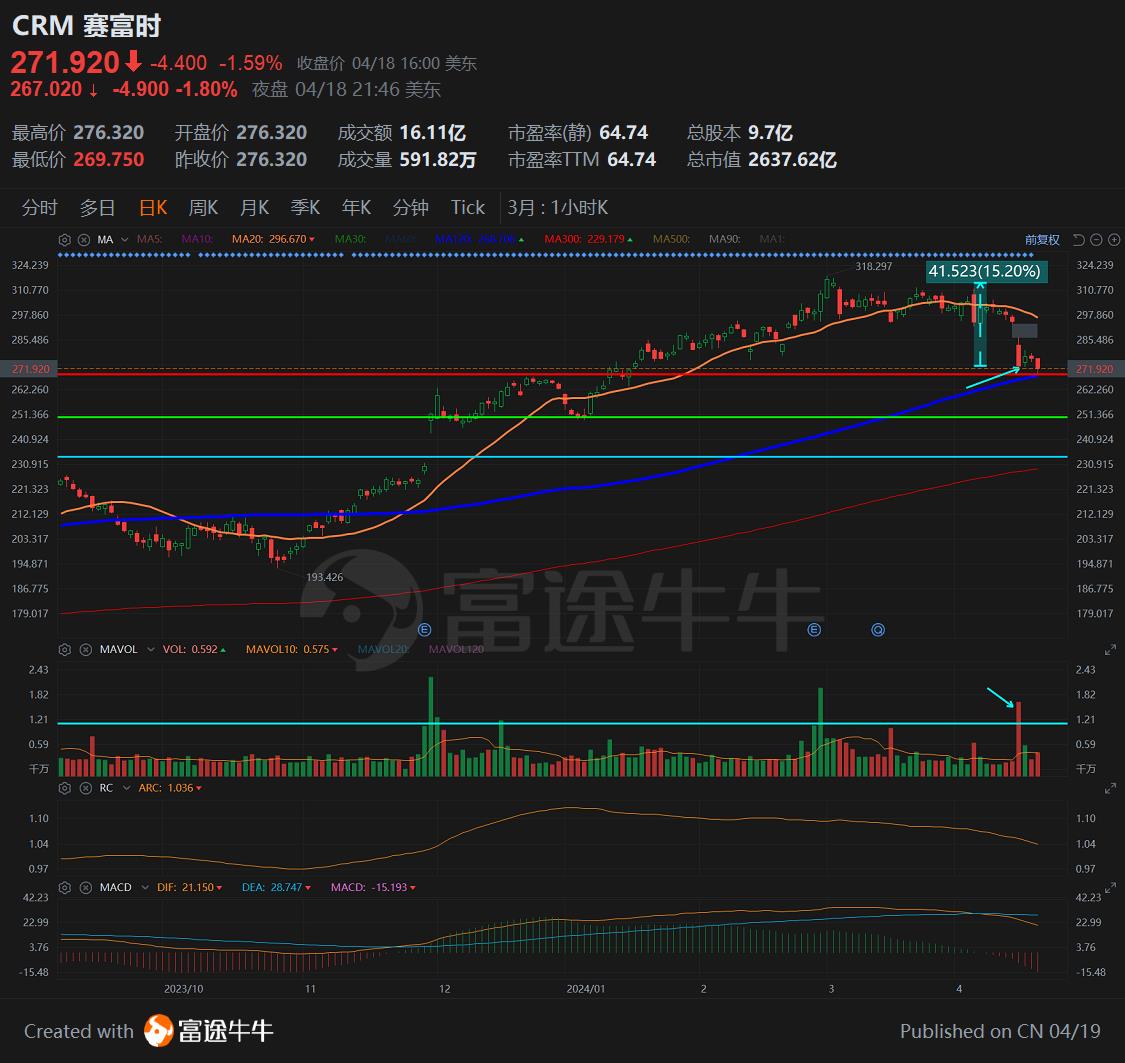Click the red horizontal support line

tap(562, 374)
